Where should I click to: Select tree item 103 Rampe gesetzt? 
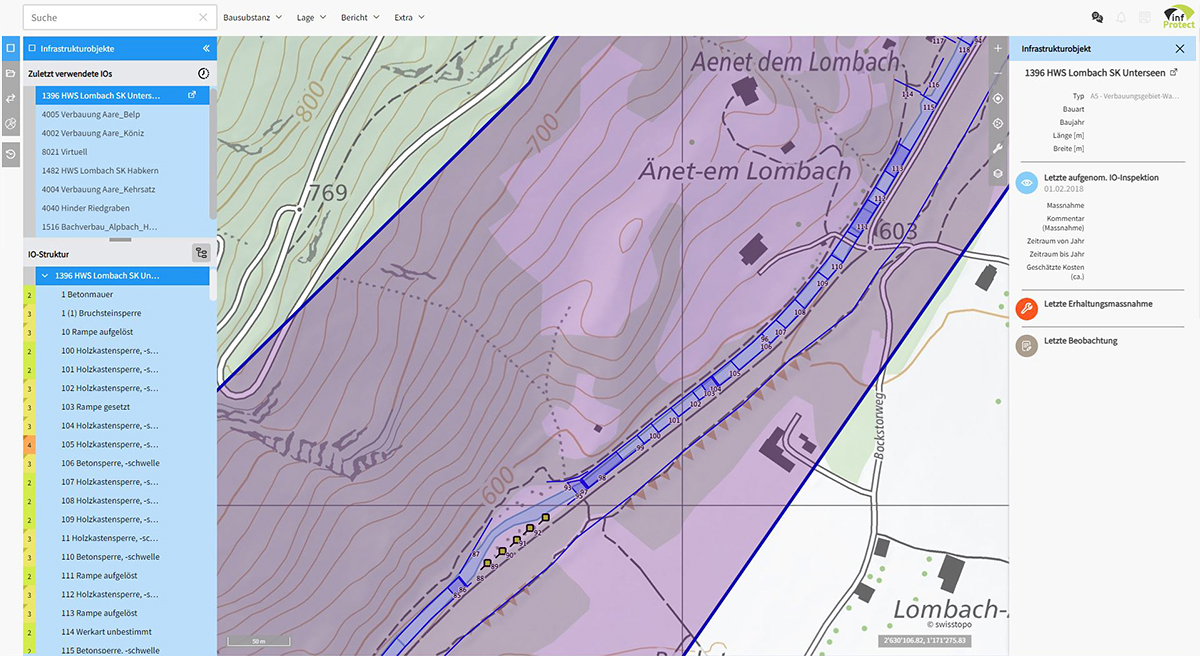[122, 407]
